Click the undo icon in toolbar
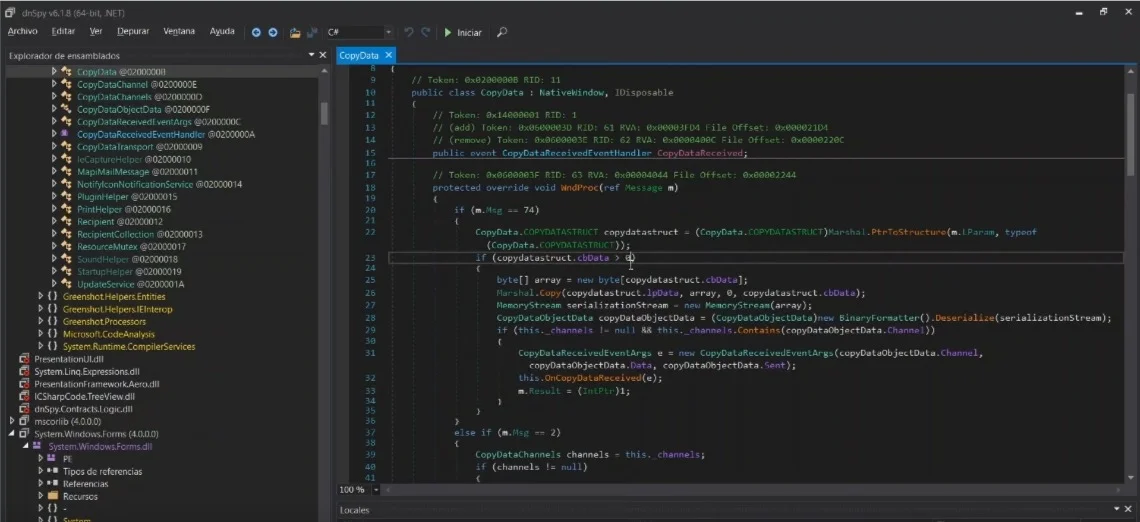 [x=409, y=32]
